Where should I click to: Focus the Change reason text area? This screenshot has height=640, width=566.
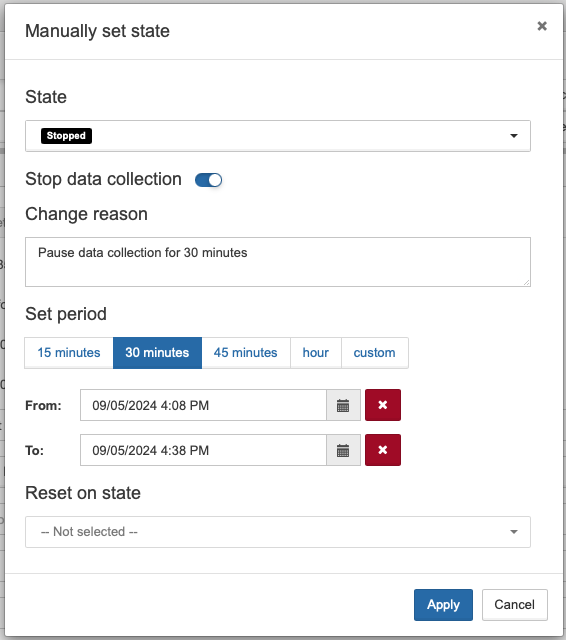pos(278,262)
